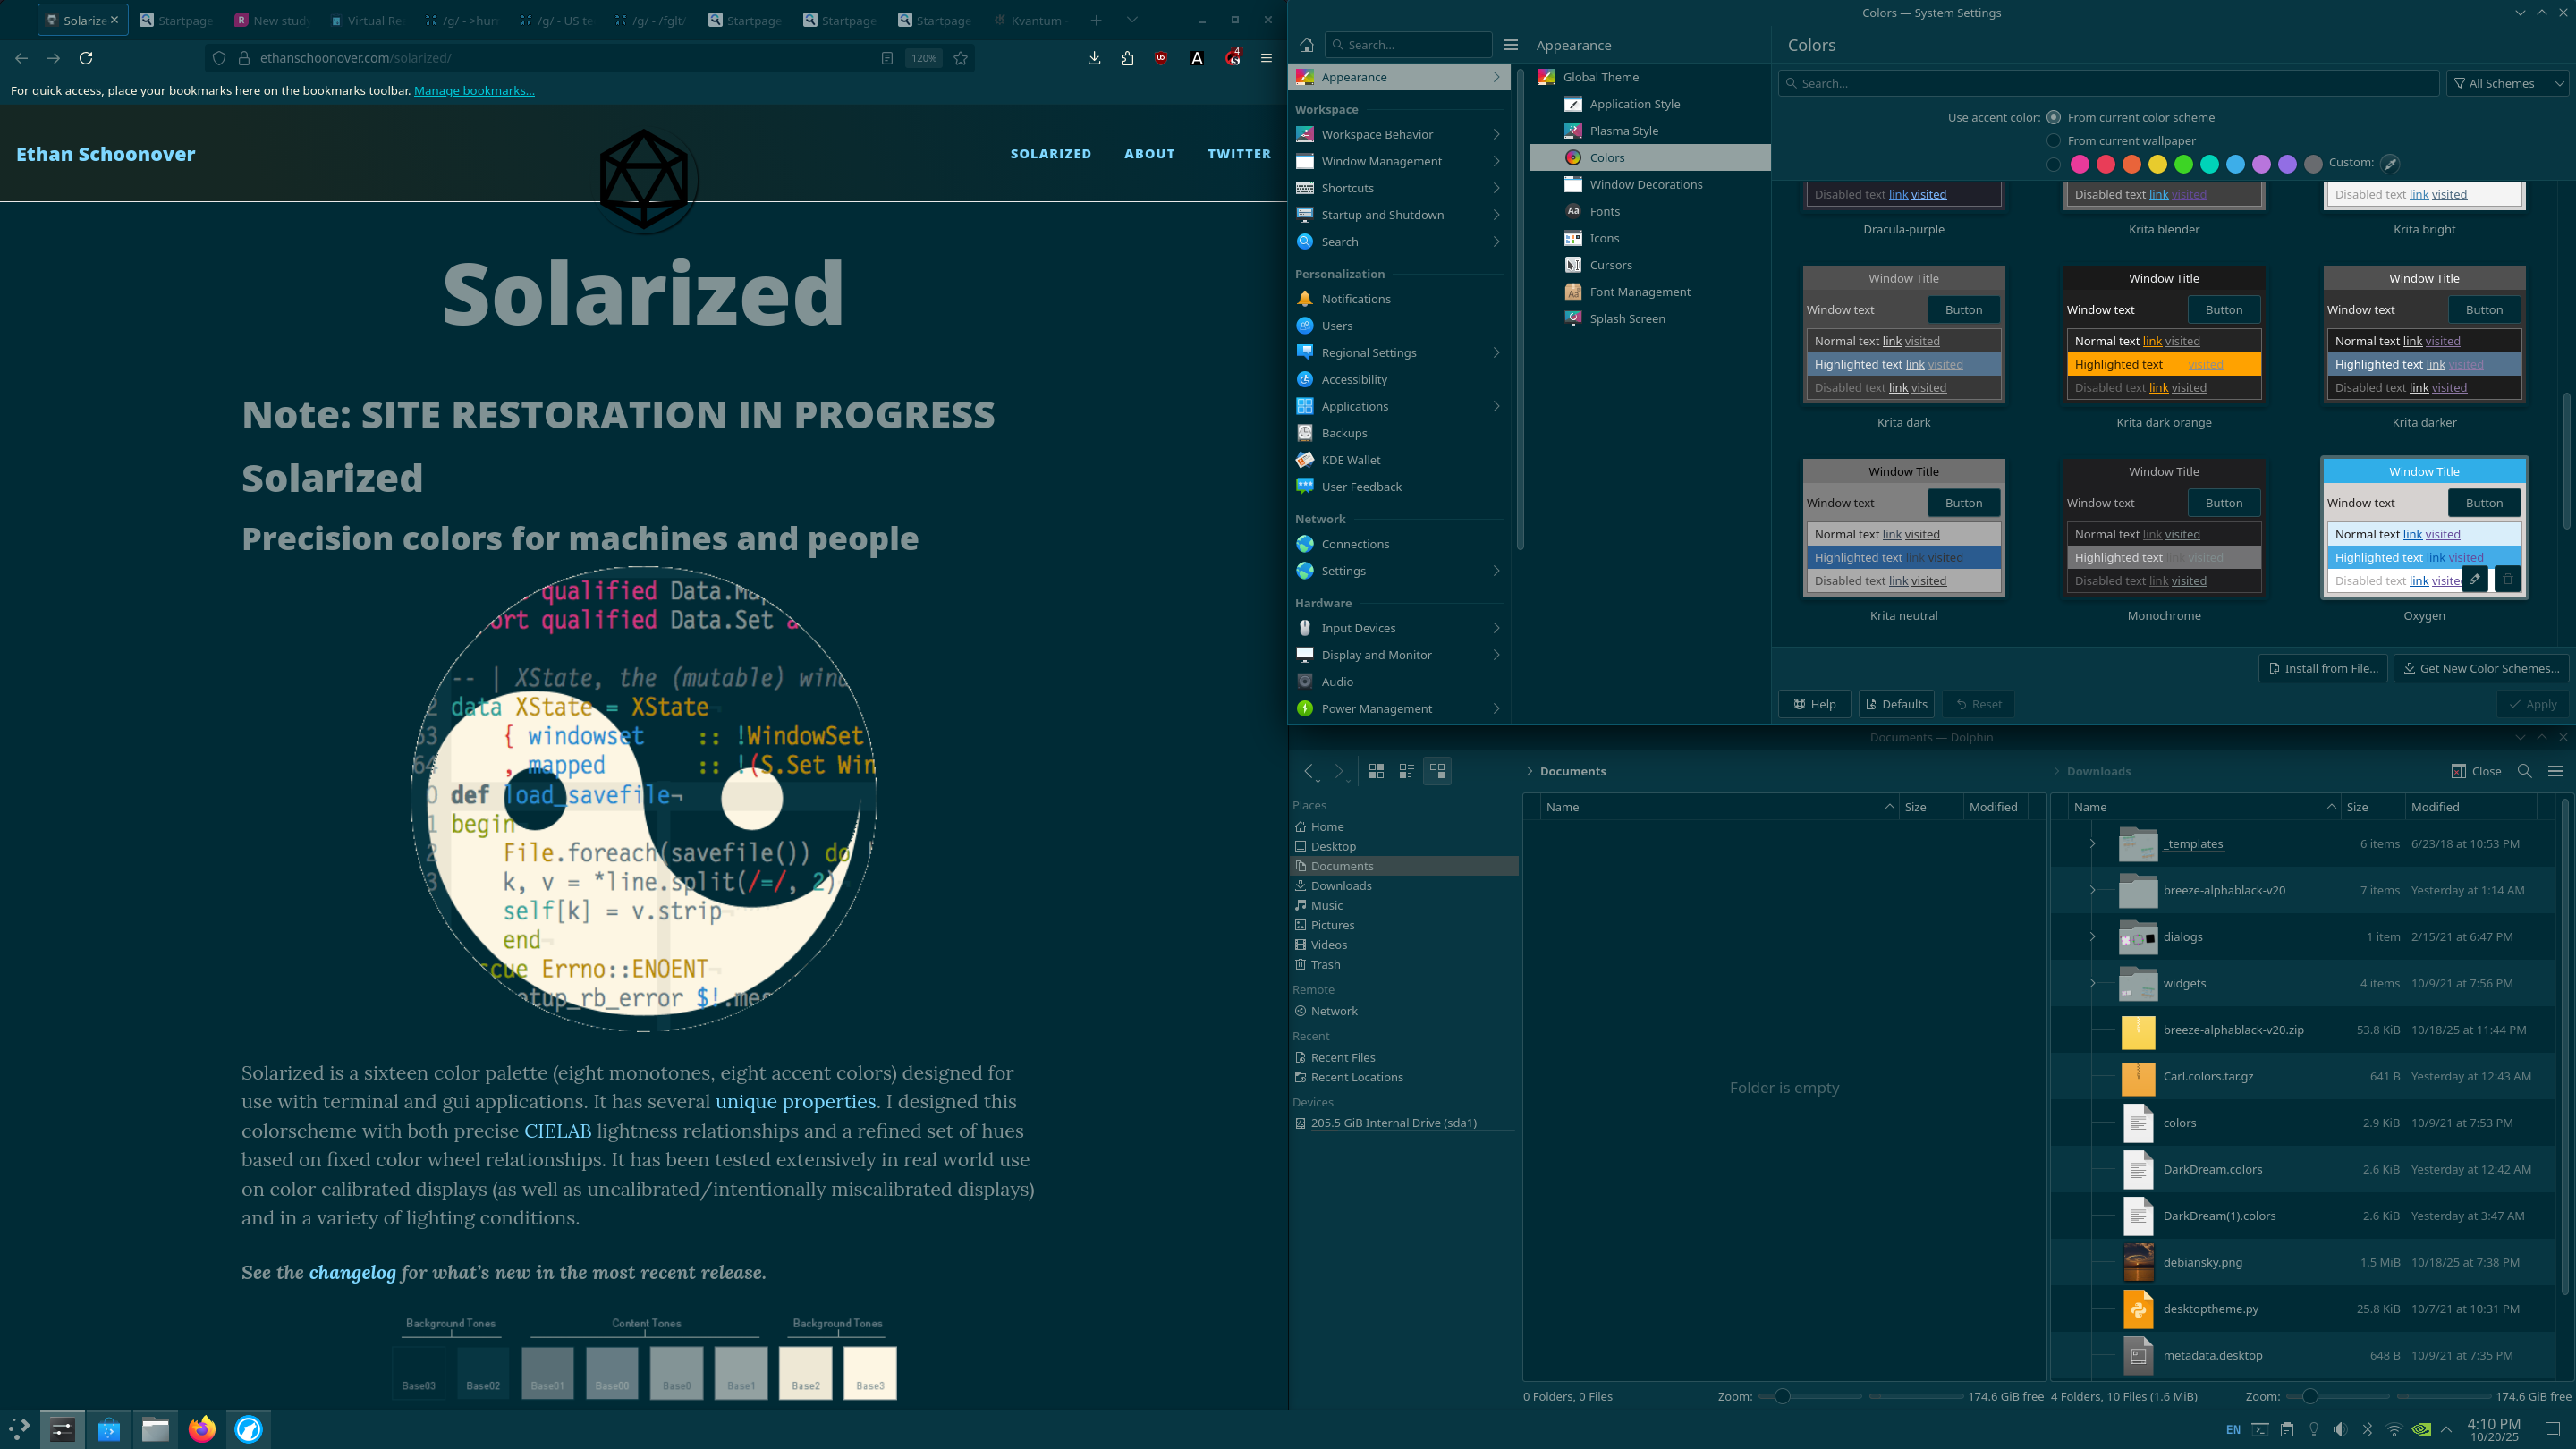Image resolution: width=2576 pixels, height=1449 pixels.
Task: Click the edit pencil on Oxygen scheme
Action: (2474, 579)
